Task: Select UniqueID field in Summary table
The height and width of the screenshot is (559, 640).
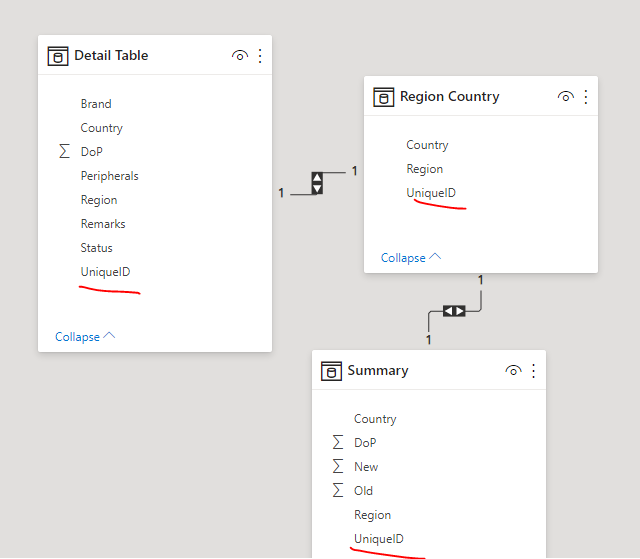Action: 379,539
